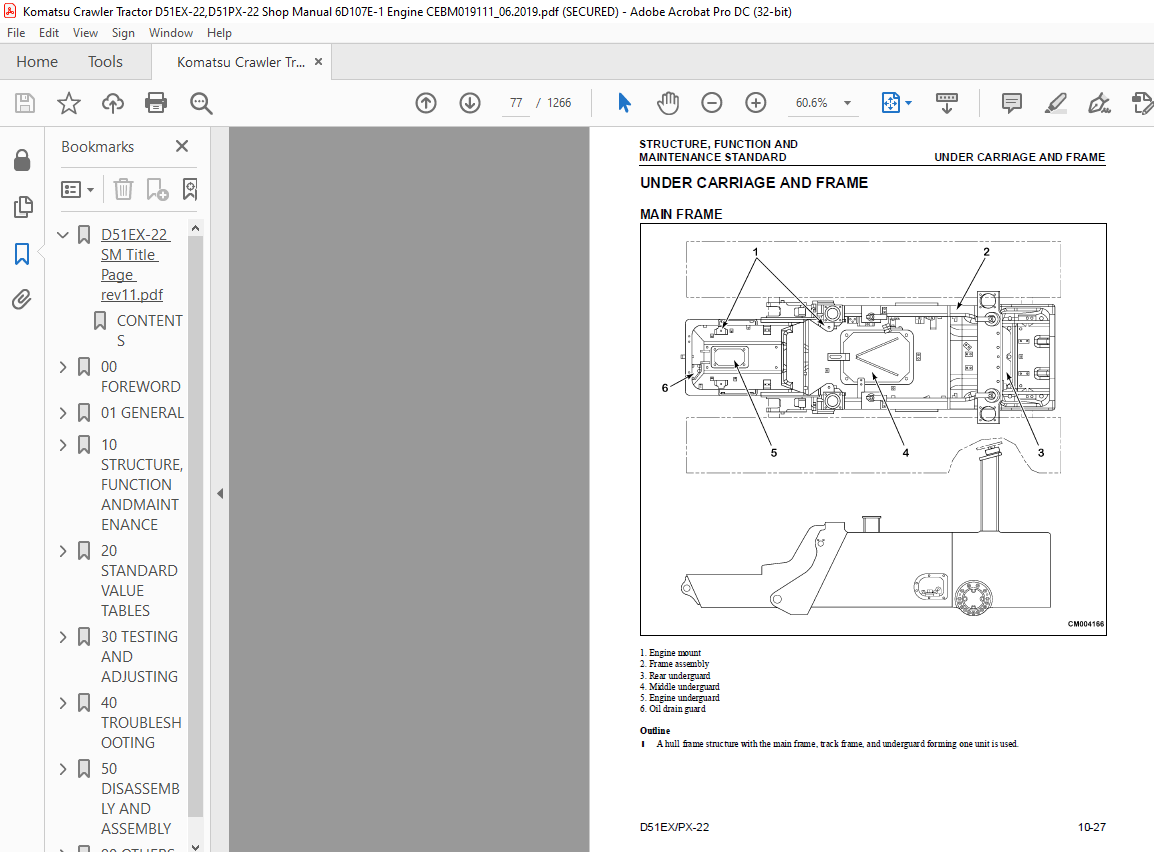Open the sign document pen tool
Viewport: 1154px width, 852px height.
[x=1100, y=103]
